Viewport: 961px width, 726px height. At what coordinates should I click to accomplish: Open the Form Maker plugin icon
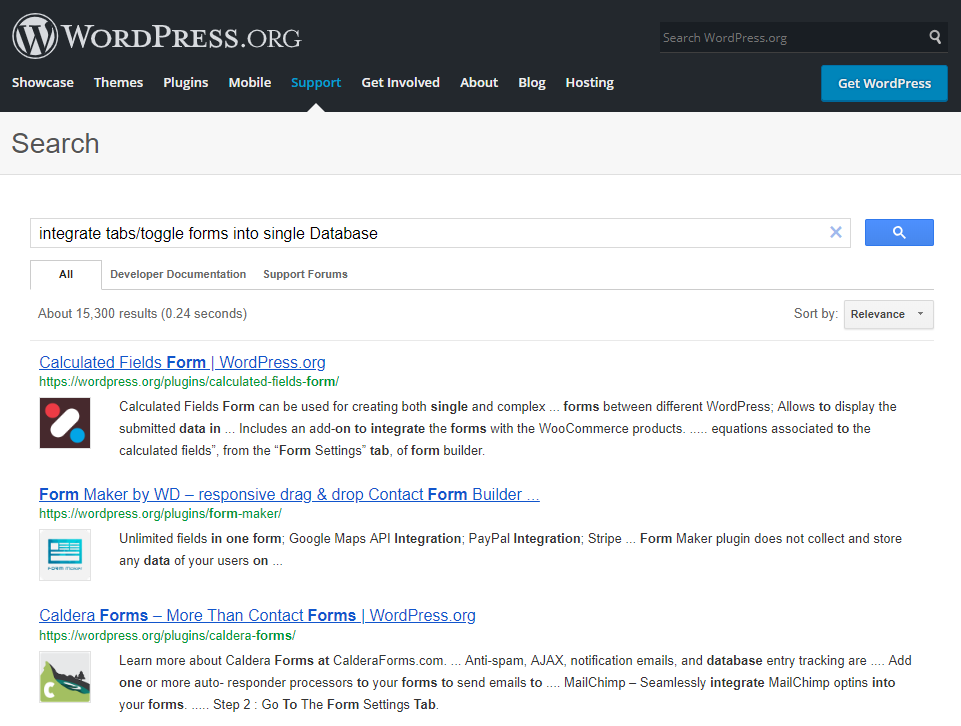(65, 554)
